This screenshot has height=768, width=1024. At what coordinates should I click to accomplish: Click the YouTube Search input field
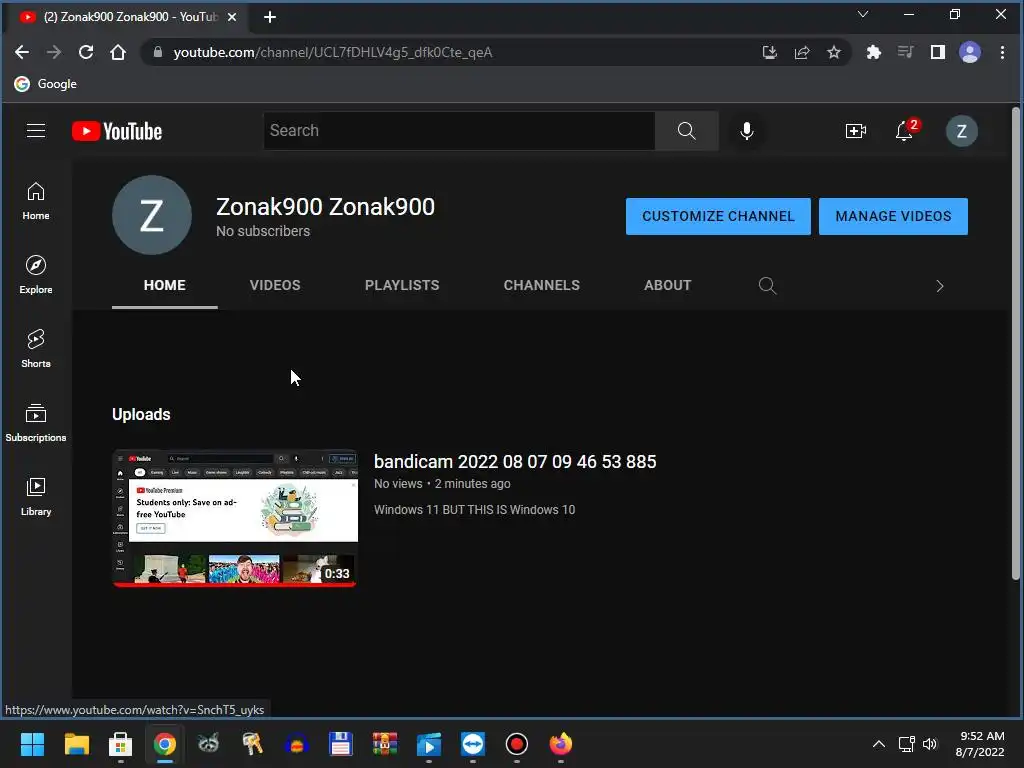(x=459, y=131)
